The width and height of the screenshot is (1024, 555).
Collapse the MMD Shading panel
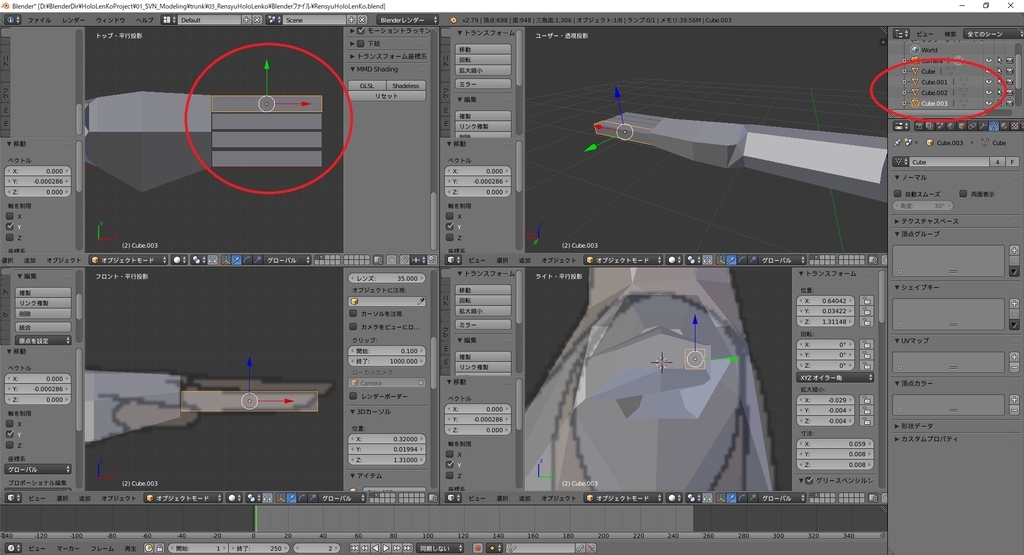pyautogui.click(x=374, y=69)
